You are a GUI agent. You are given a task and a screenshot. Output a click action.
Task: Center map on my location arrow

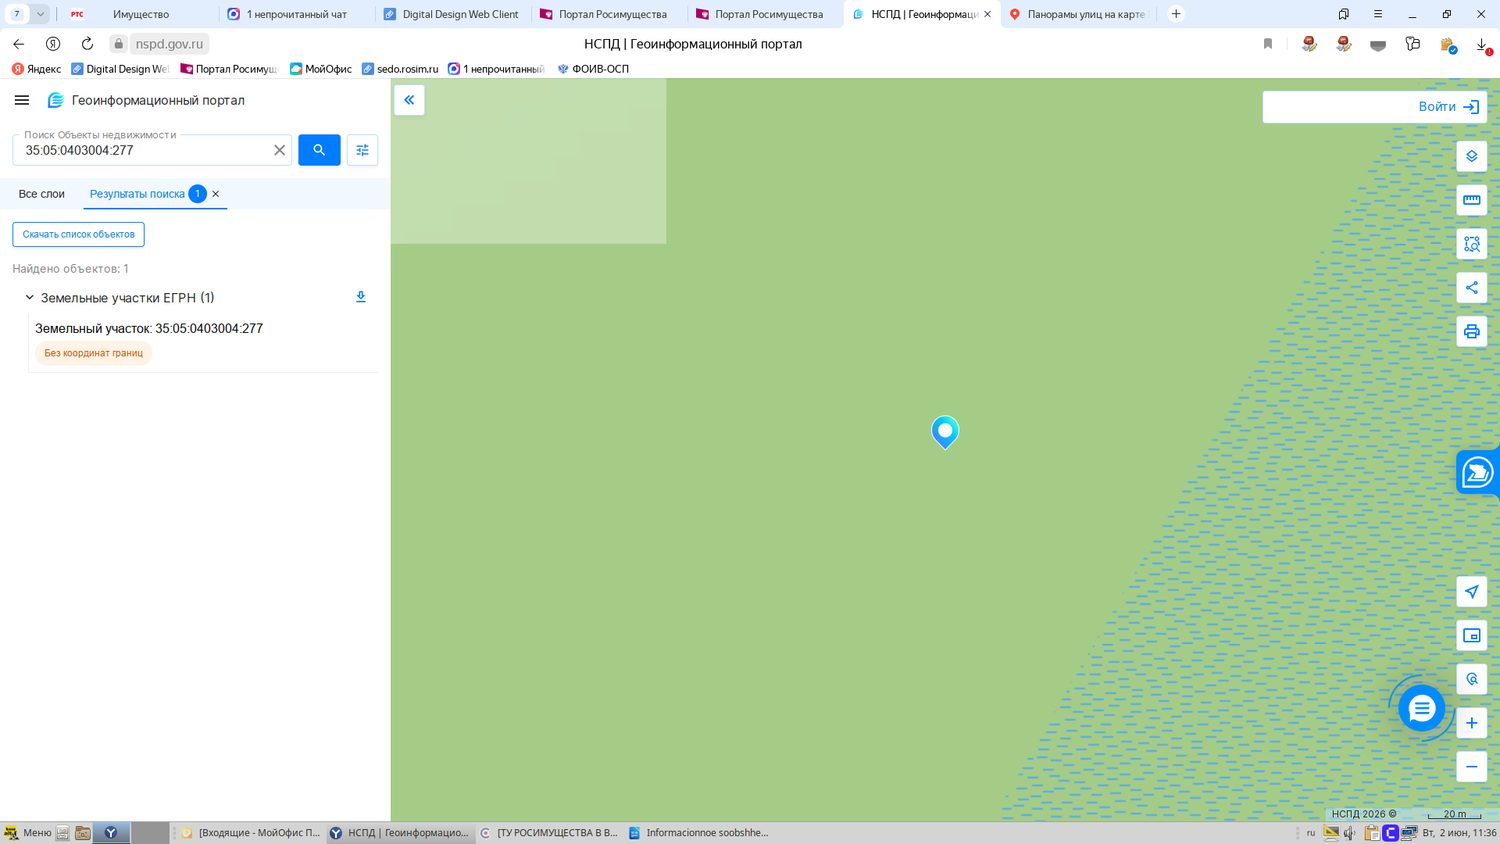[1471, 592]
